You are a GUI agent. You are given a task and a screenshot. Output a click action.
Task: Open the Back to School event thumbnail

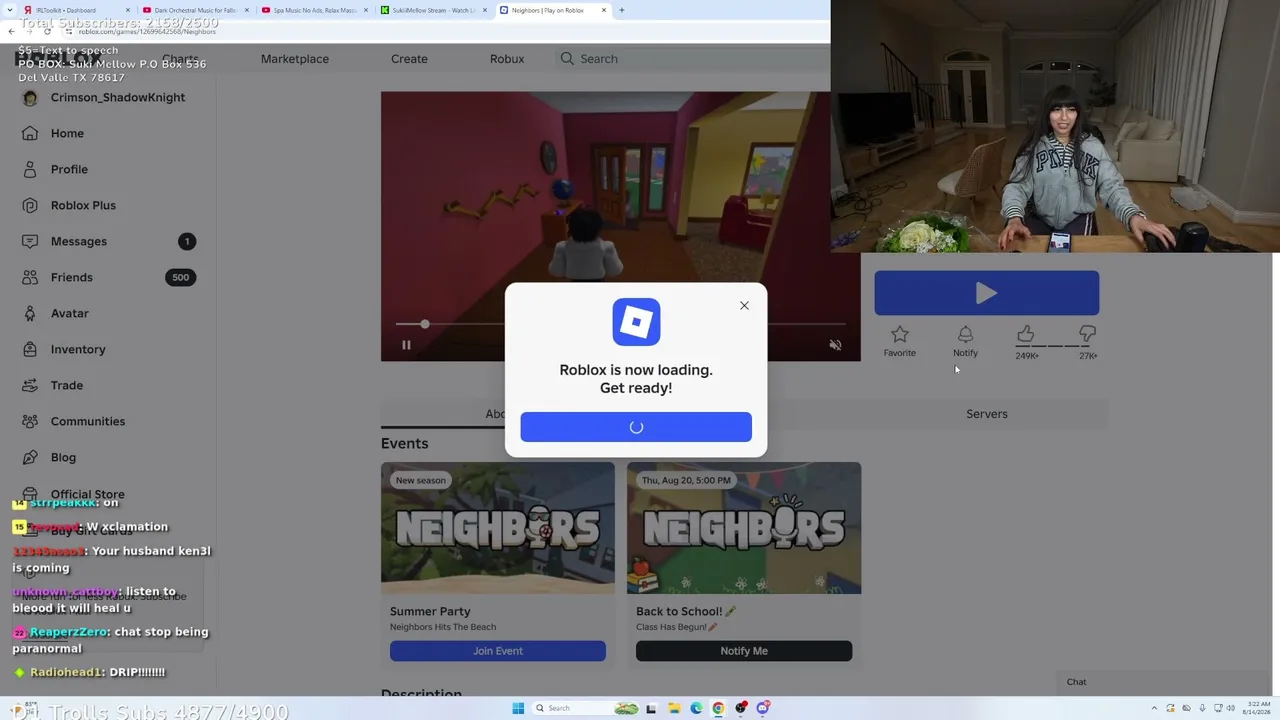pos(744,528)
